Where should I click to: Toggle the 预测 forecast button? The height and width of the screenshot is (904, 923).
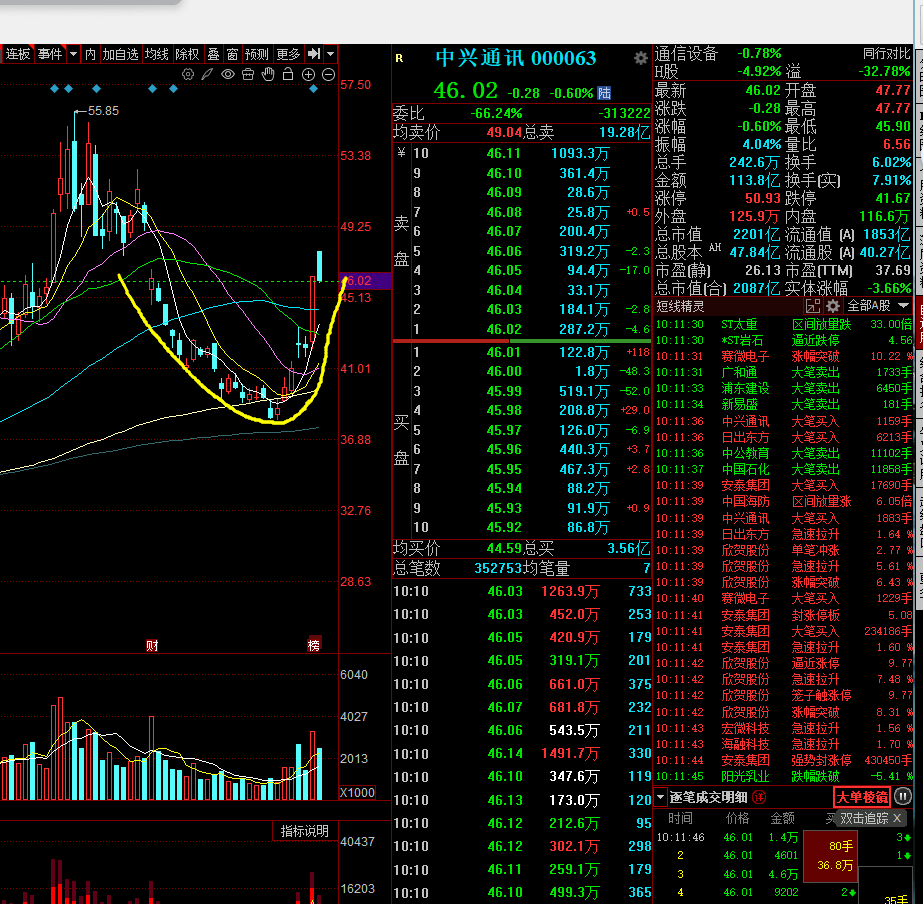click(x=257, y=54)
